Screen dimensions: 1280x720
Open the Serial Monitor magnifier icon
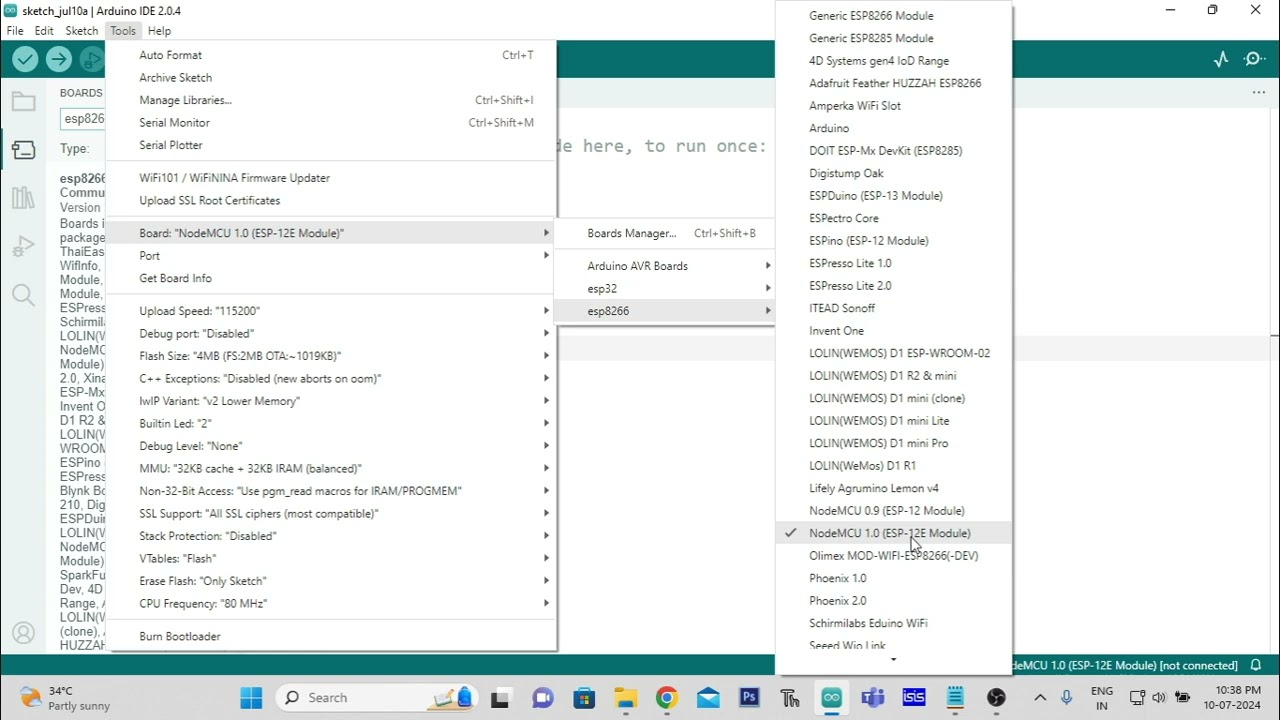(1255, 60)
